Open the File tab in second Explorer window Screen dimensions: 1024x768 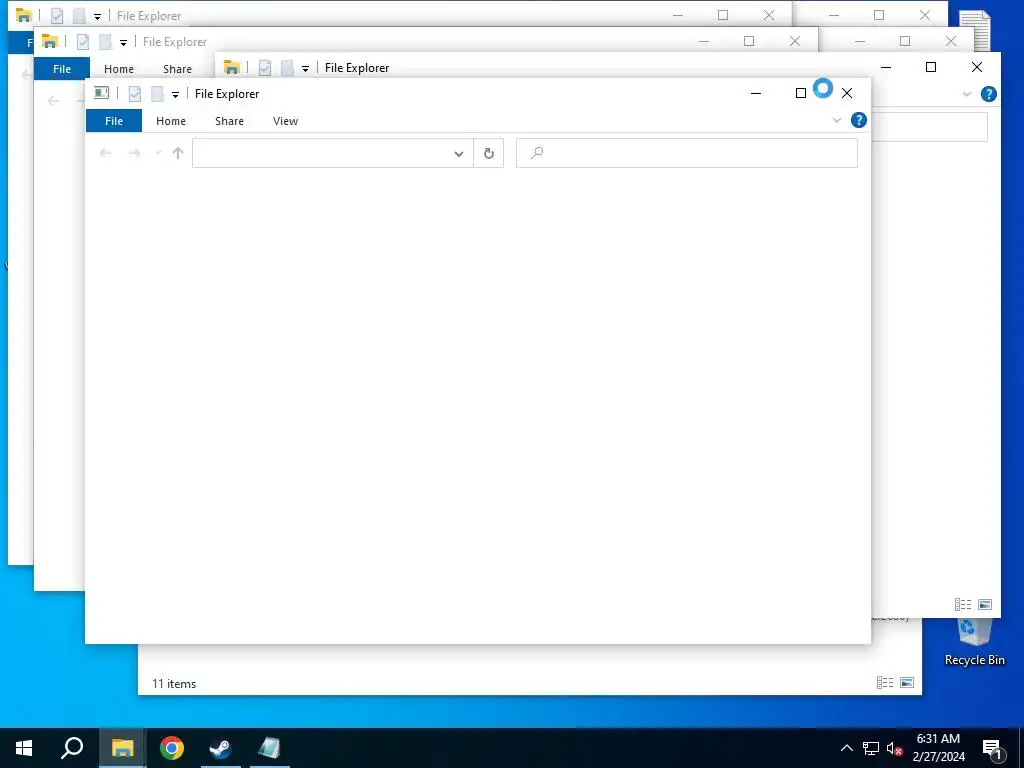61,69
